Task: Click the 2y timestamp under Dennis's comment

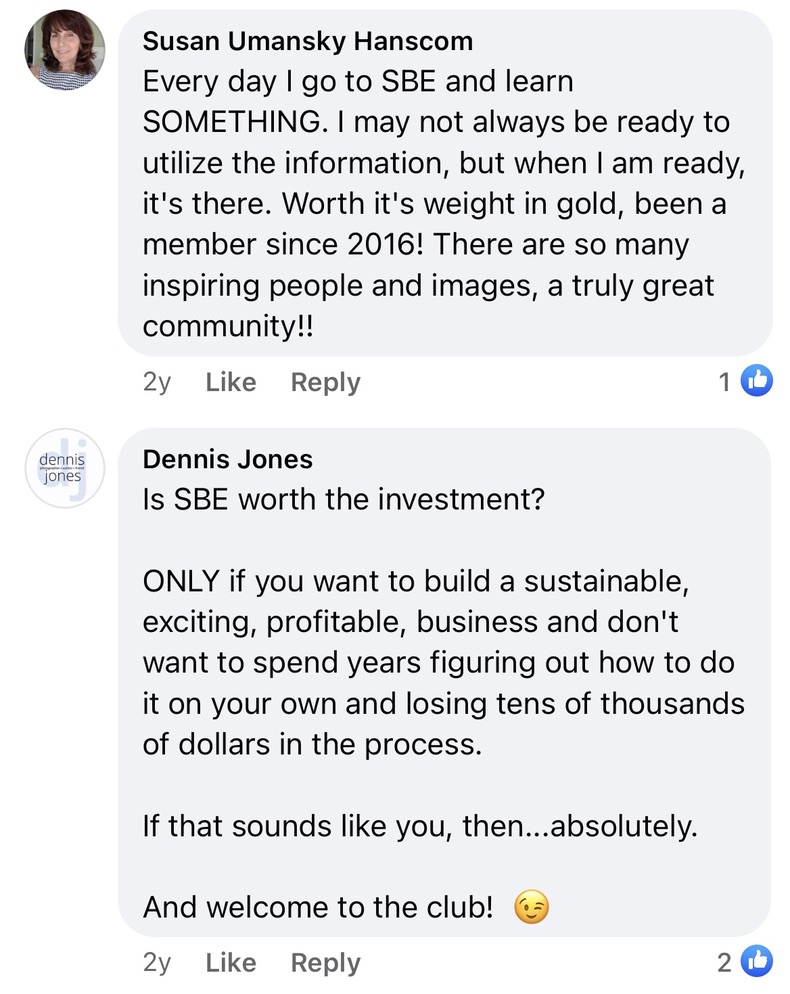Action: click(158, 962)
